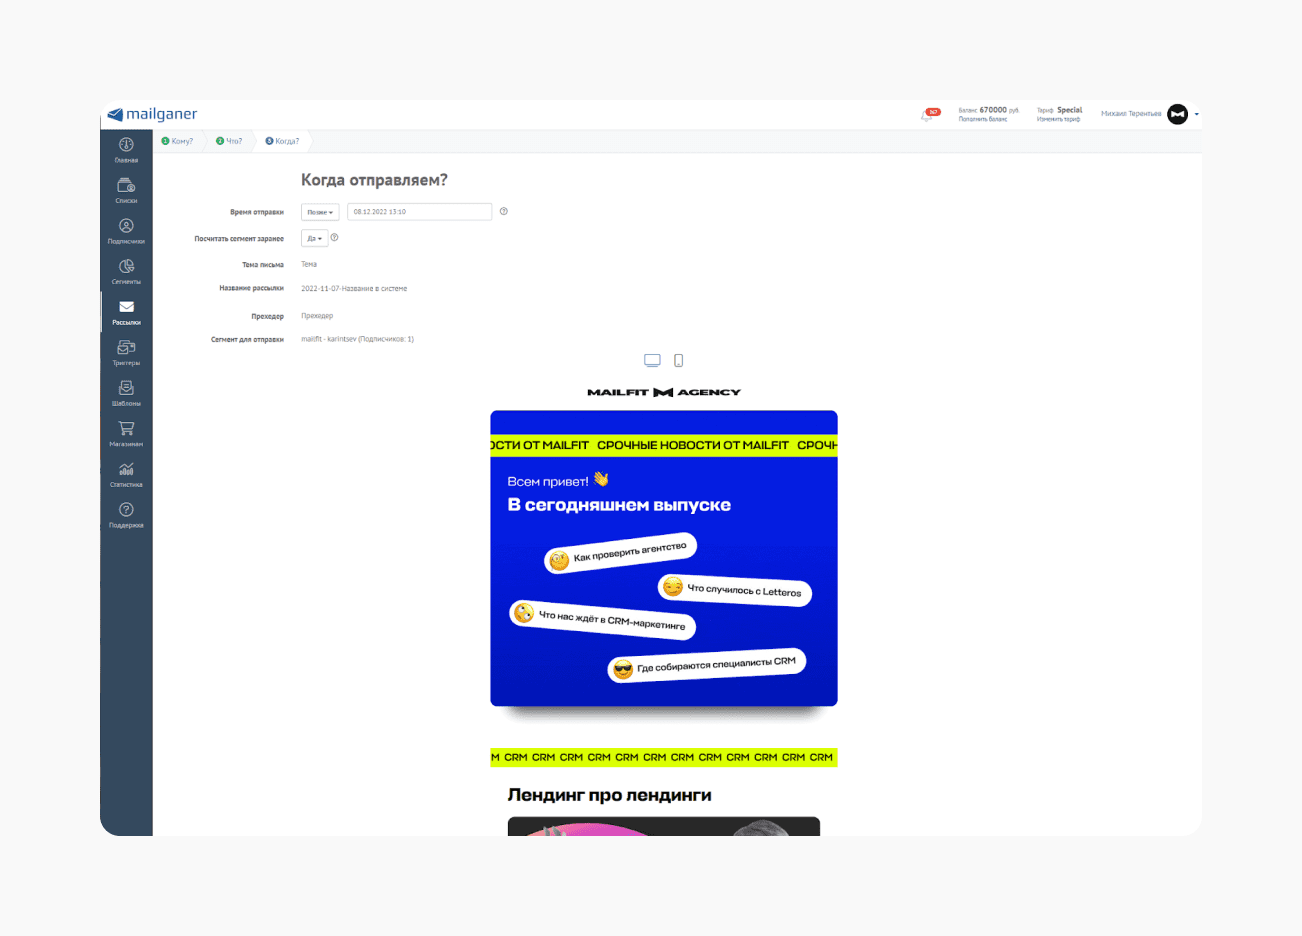The height and width of the screenshot is (936, 1302).
Task: Click the Special tariff name
Action: pyautogui.click(x=1070, y=110)
